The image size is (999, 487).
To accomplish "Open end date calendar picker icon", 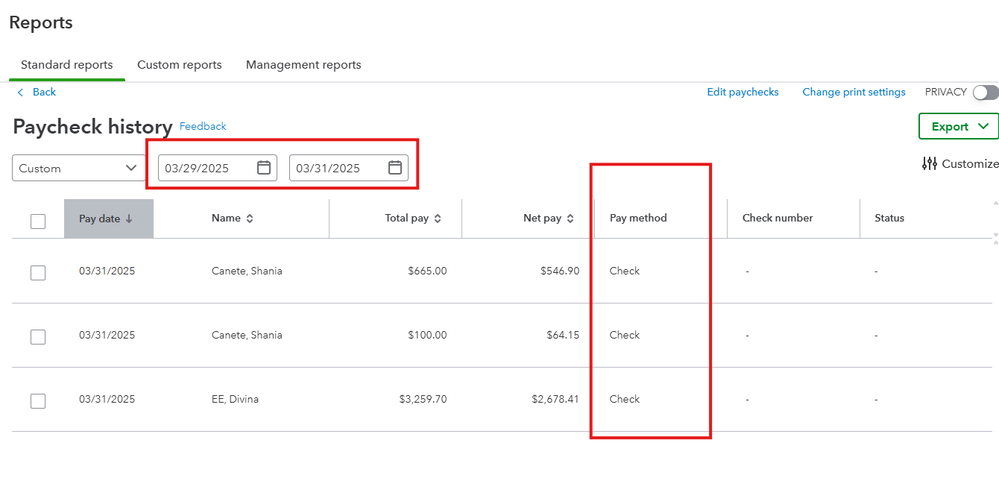I will pyautogui.click(x=395, y=168).
